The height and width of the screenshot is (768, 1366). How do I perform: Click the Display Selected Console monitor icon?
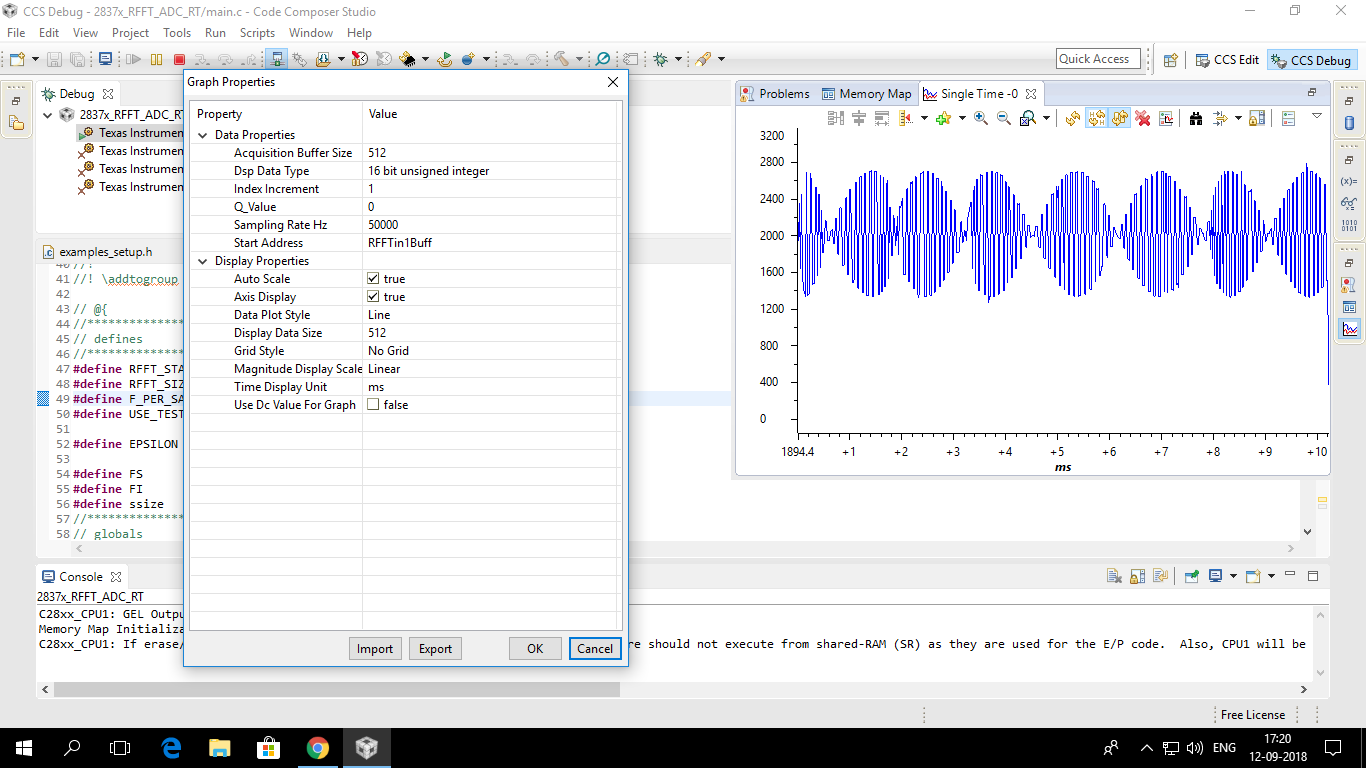click(1215, 576)
